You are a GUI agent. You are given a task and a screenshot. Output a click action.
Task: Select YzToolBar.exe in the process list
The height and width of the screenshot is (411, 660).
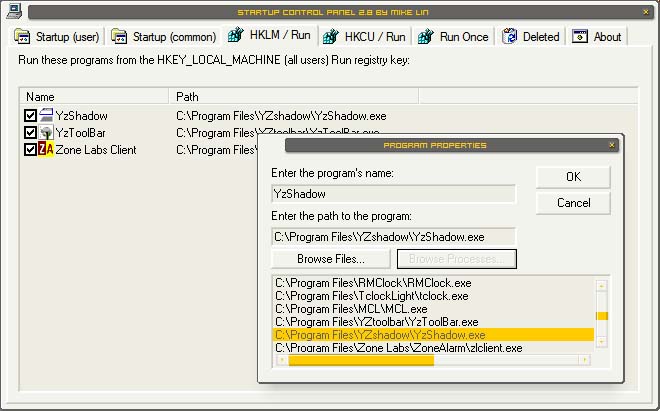point(376,322)
